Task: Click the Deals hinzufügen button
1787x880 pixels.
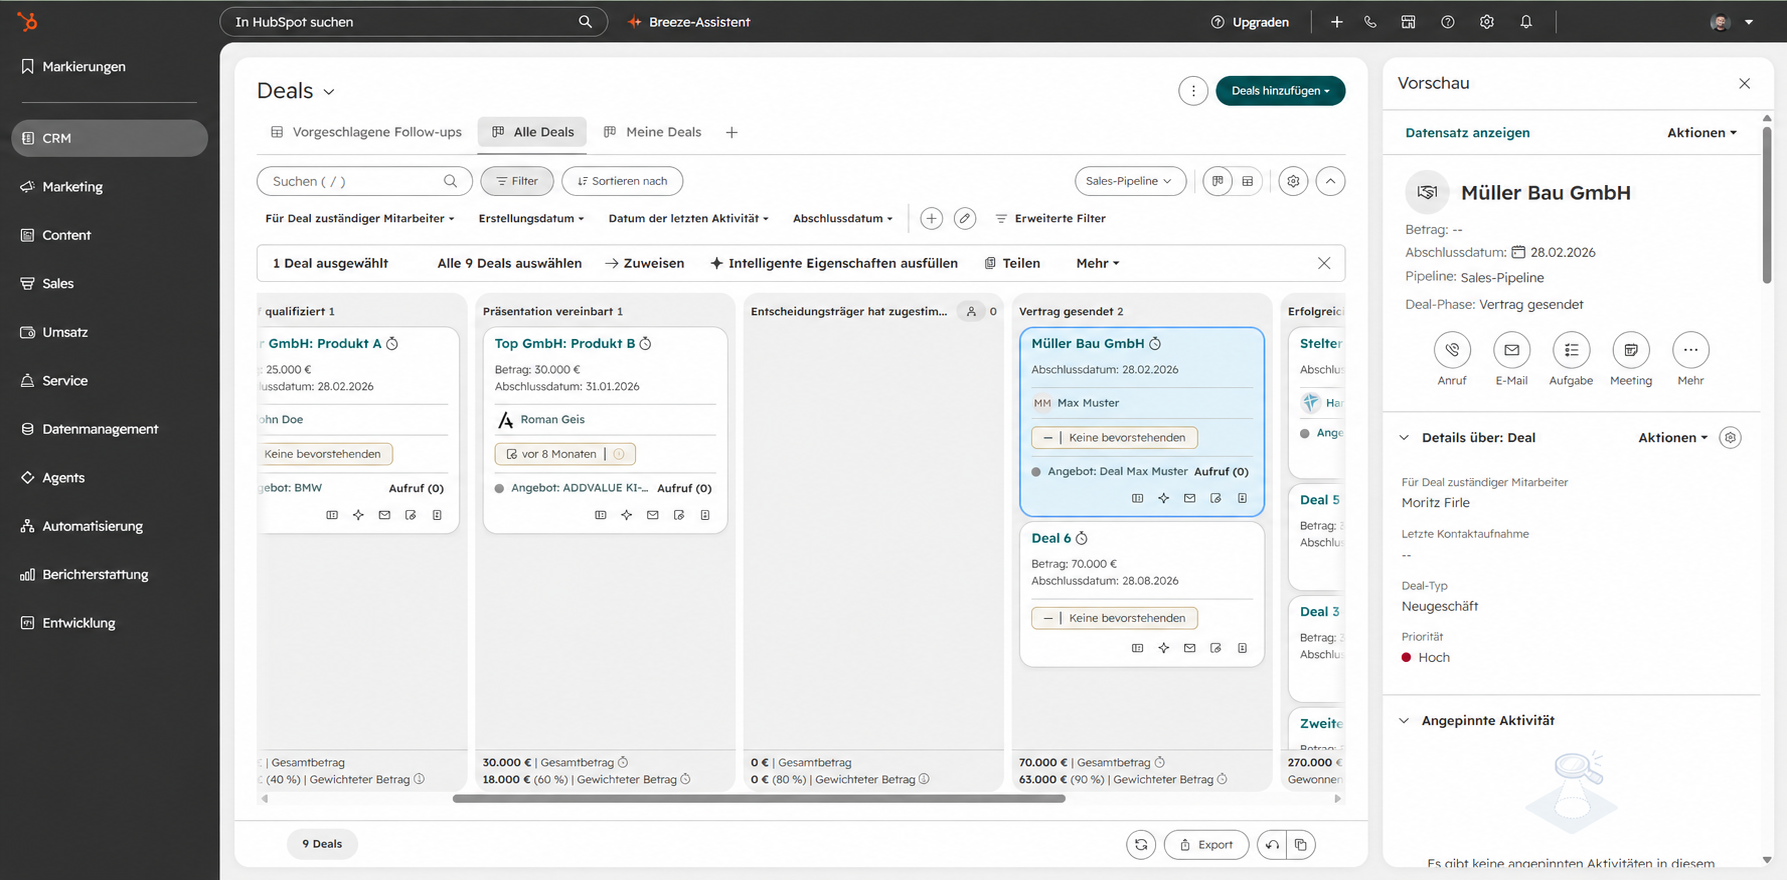Action: coord(1280,91)
